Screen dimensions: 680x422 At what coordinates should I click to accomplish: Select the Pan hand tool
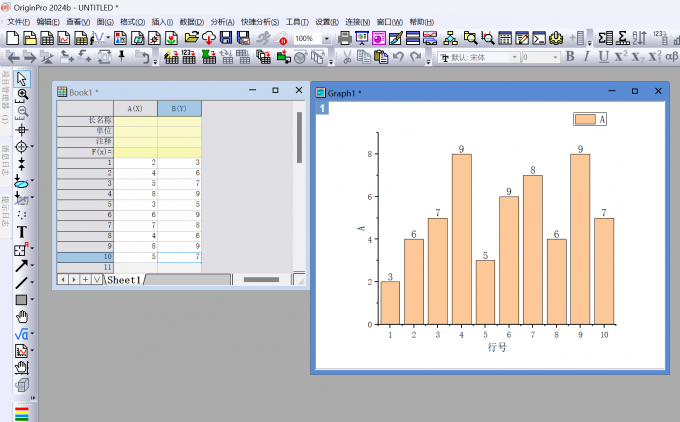tap(22, 317)
